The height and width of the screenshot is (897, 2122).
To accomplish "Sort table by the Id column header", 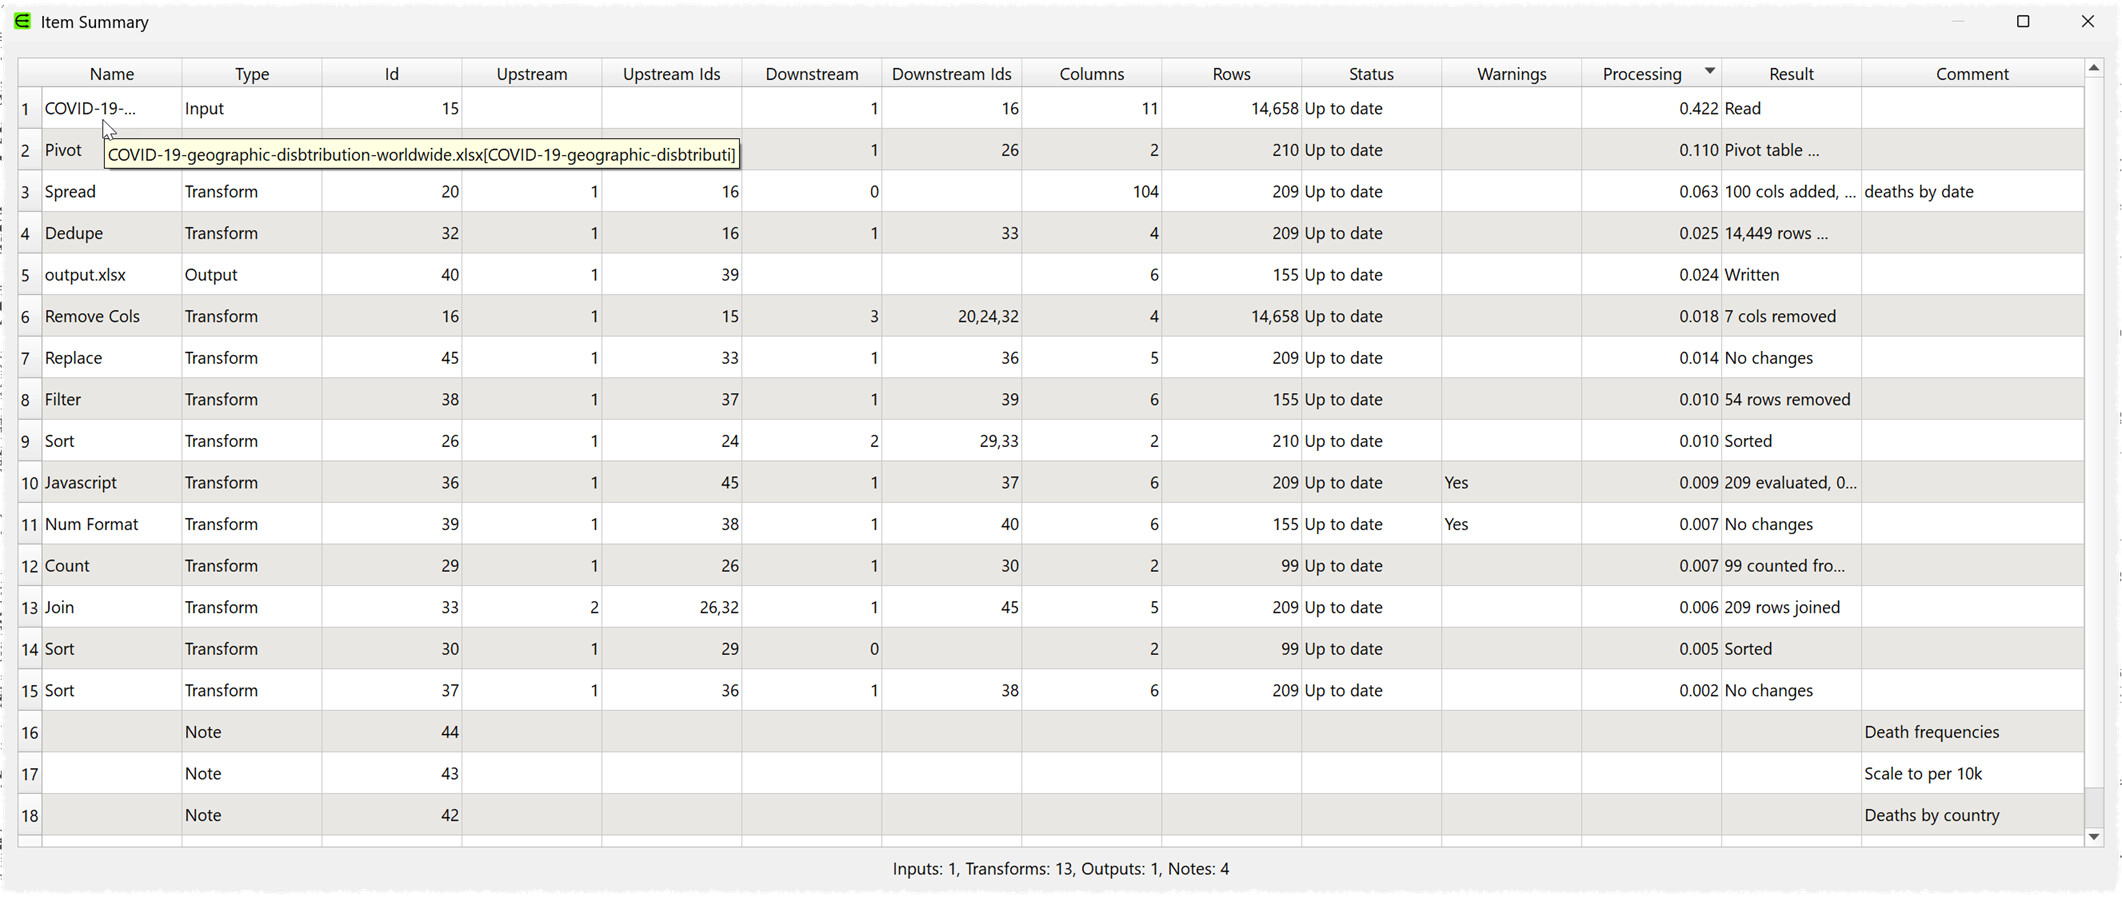I will pyautogui.click(x=392, y=74).
